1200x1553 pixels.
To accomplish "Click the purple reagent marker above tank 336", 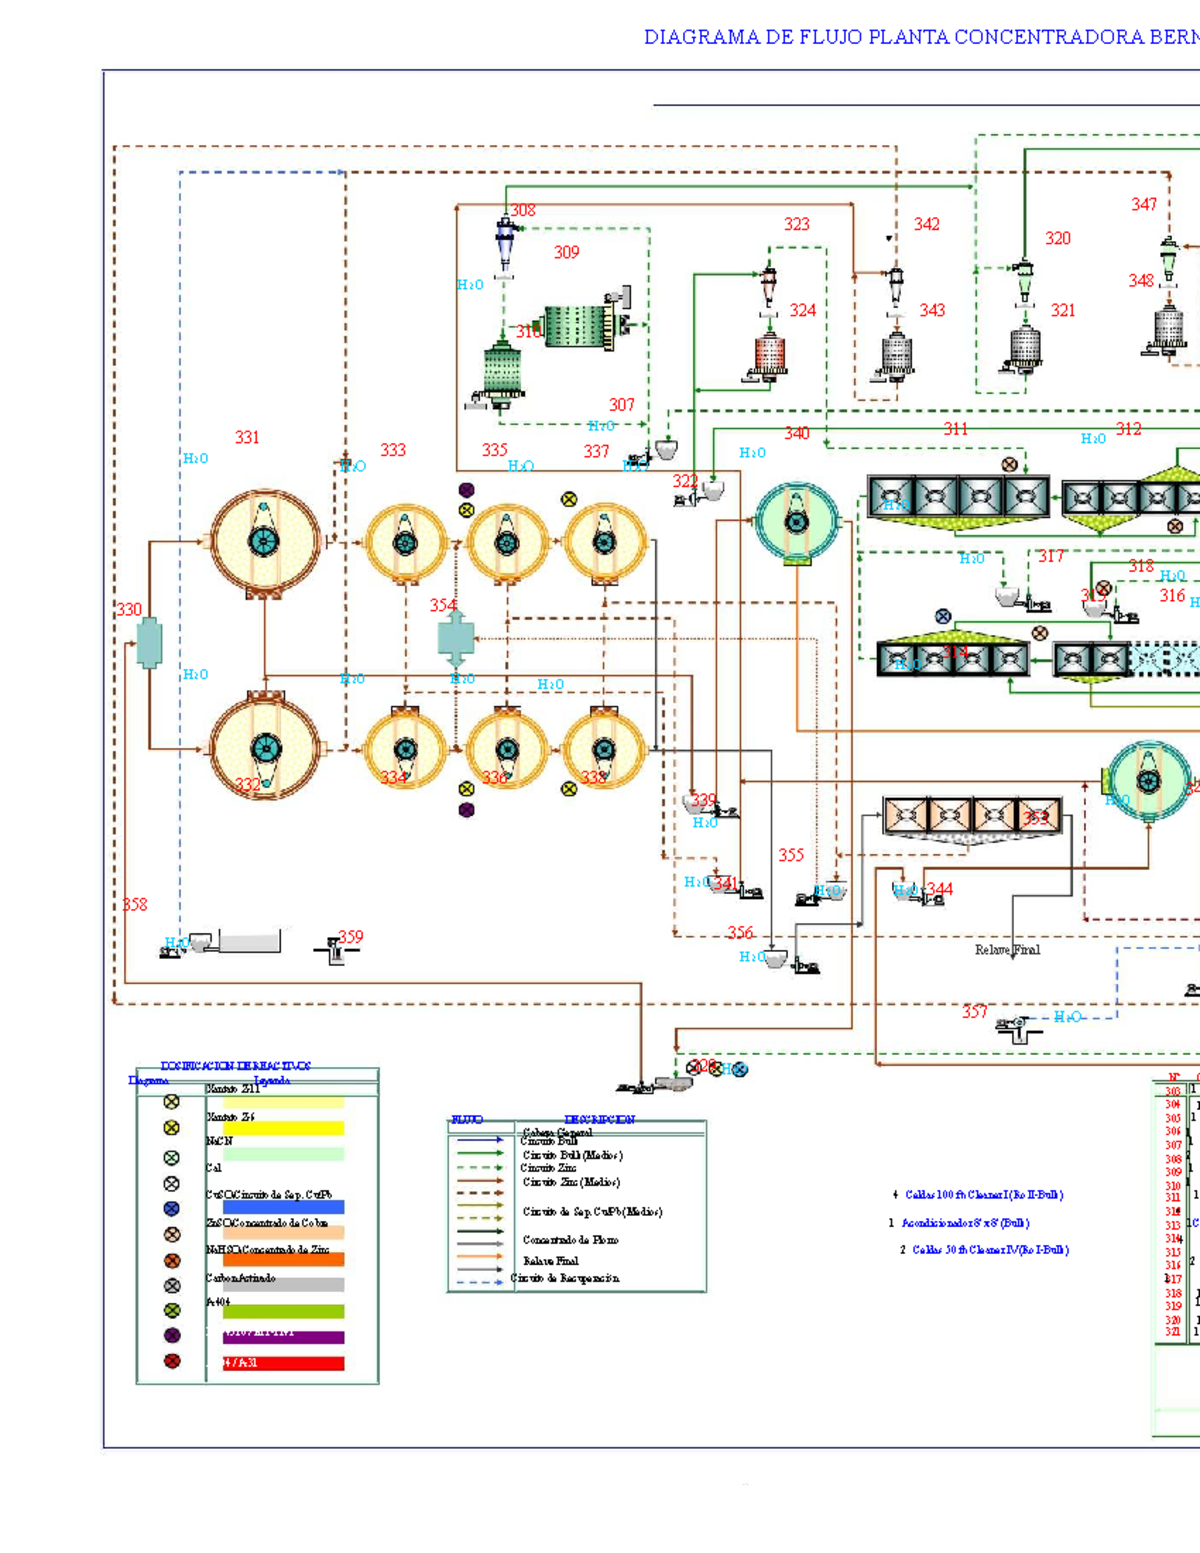I will (x=466, y=490).
